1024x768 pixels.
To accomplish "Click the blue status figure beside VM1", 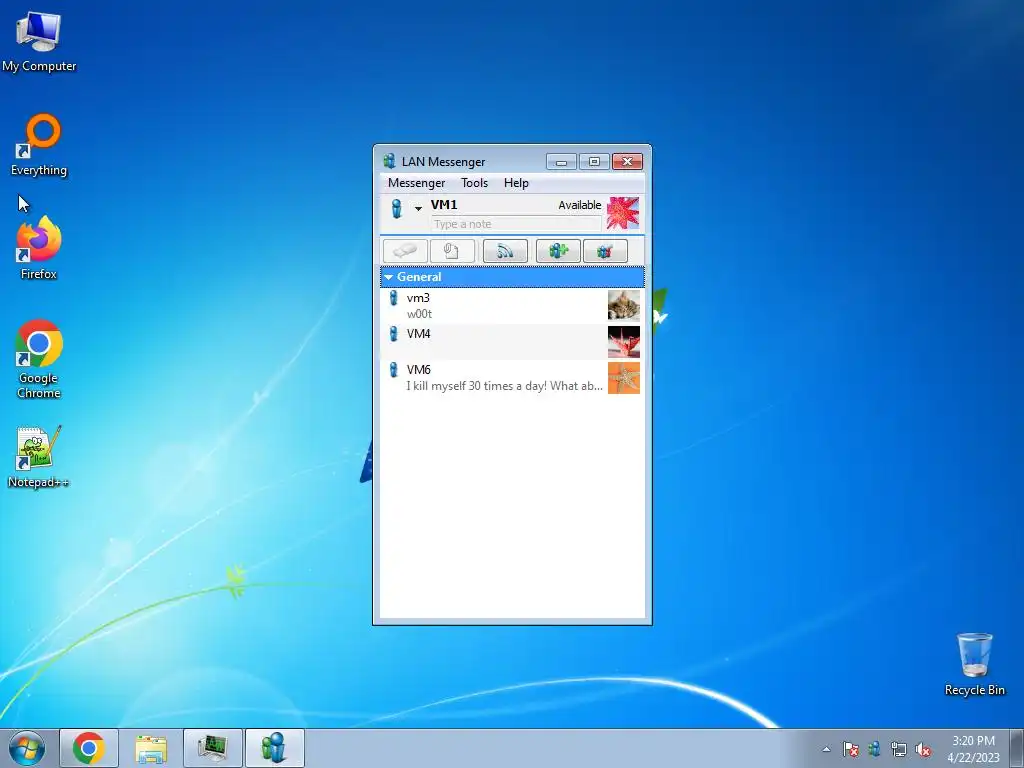I will coord(396,209).
